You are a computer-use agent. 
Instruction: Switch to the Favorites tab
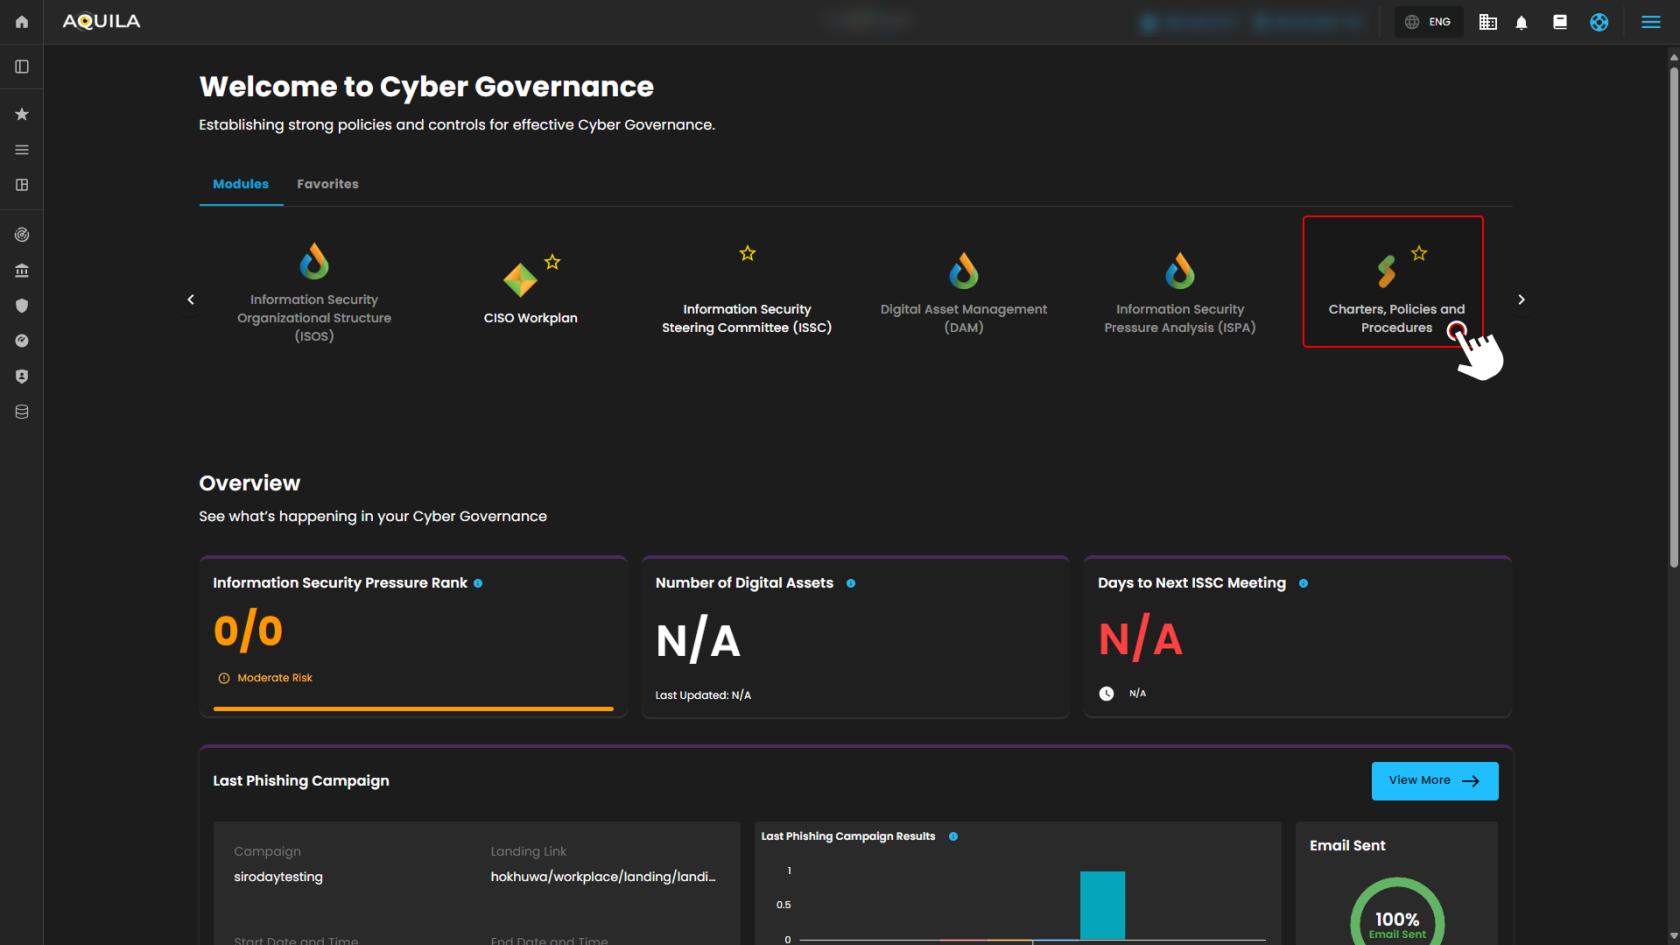pyautogui.click(x=327, y=184)
